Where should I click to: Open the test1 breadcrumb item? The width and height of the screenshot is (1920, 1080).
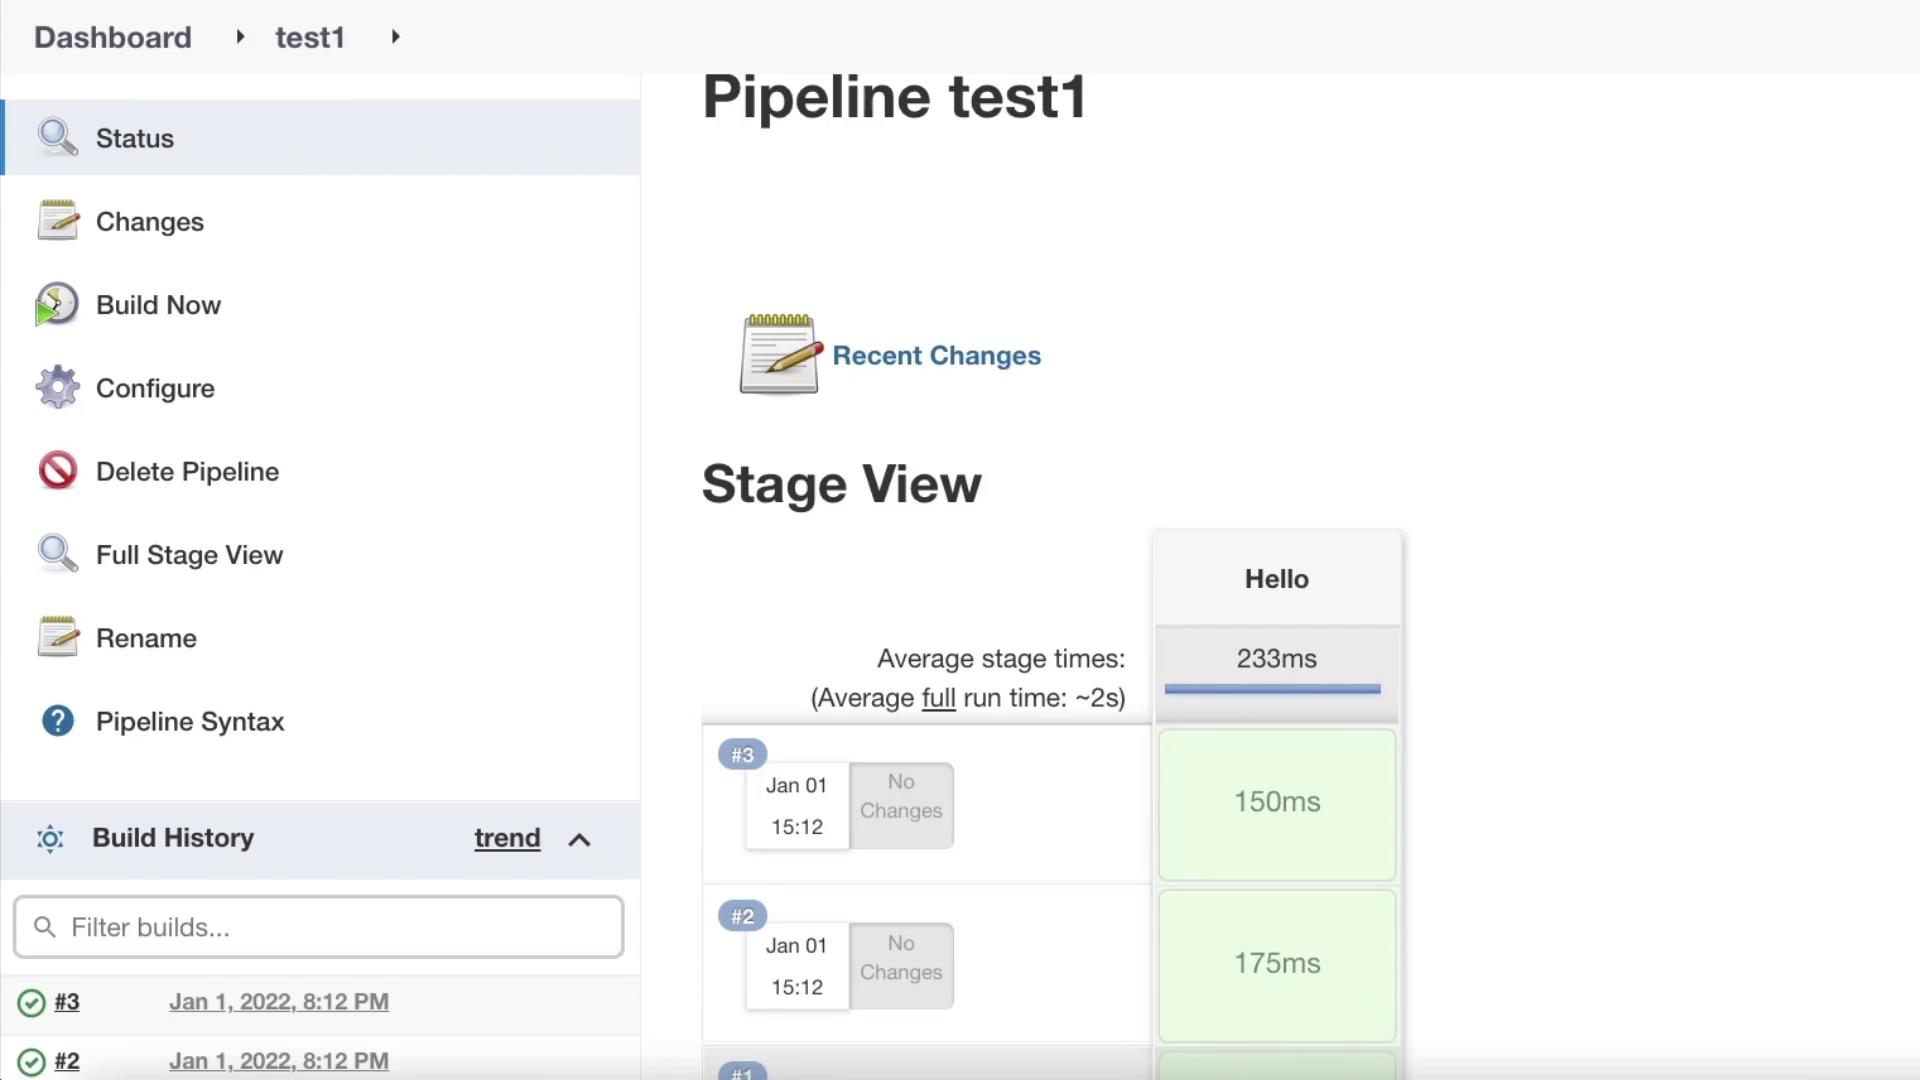click(310, 37)
